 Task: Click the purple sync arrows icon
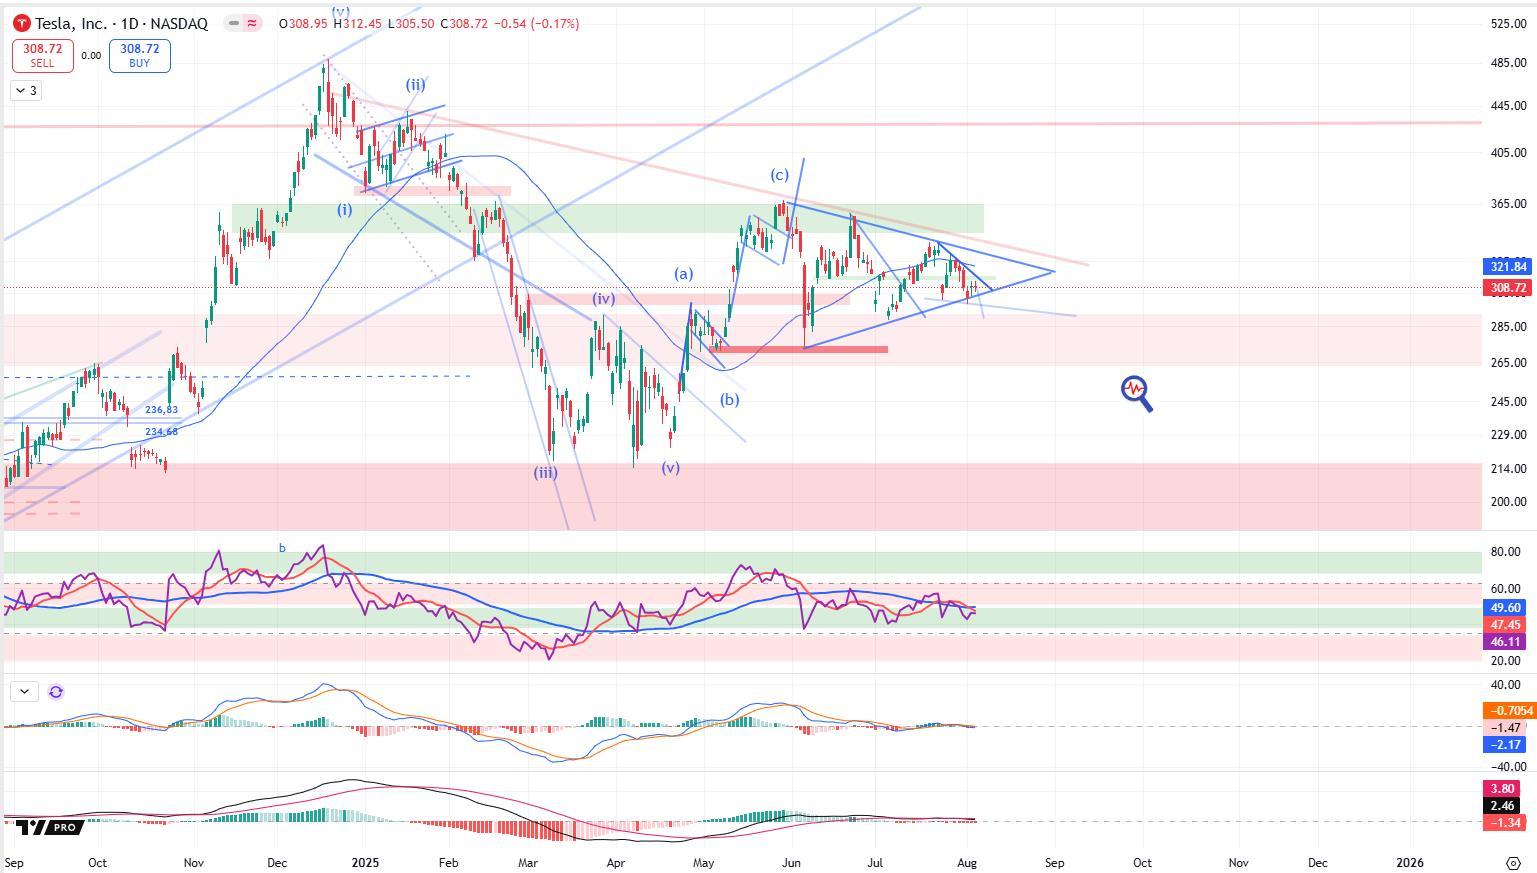56,691
